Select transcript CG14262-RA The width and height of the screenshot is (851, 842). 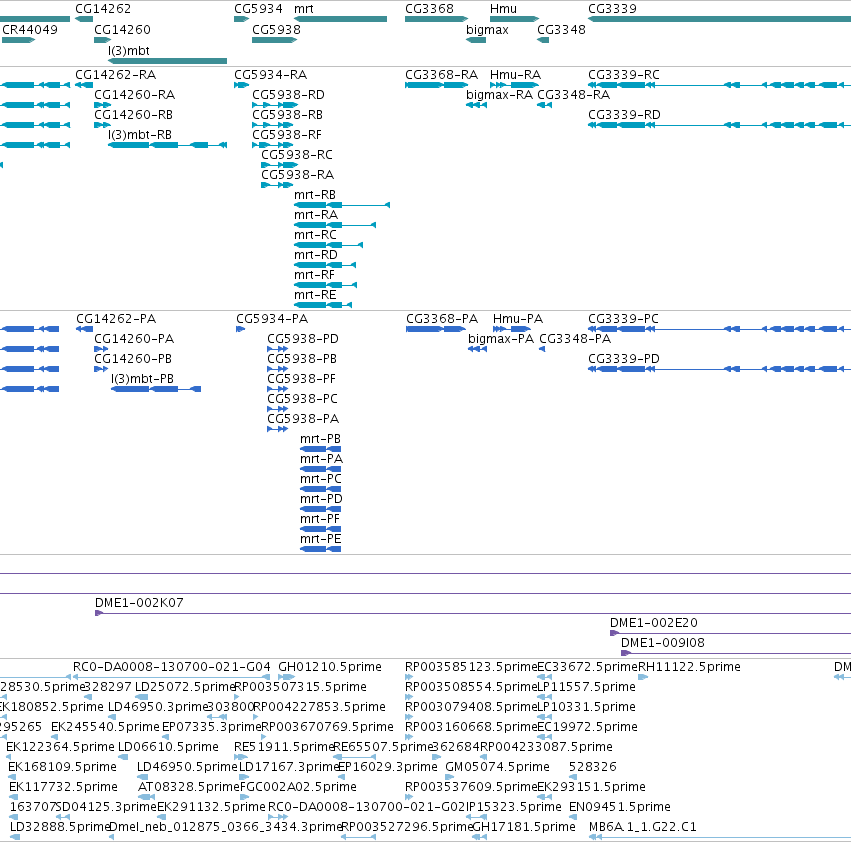tap(84, 85)
